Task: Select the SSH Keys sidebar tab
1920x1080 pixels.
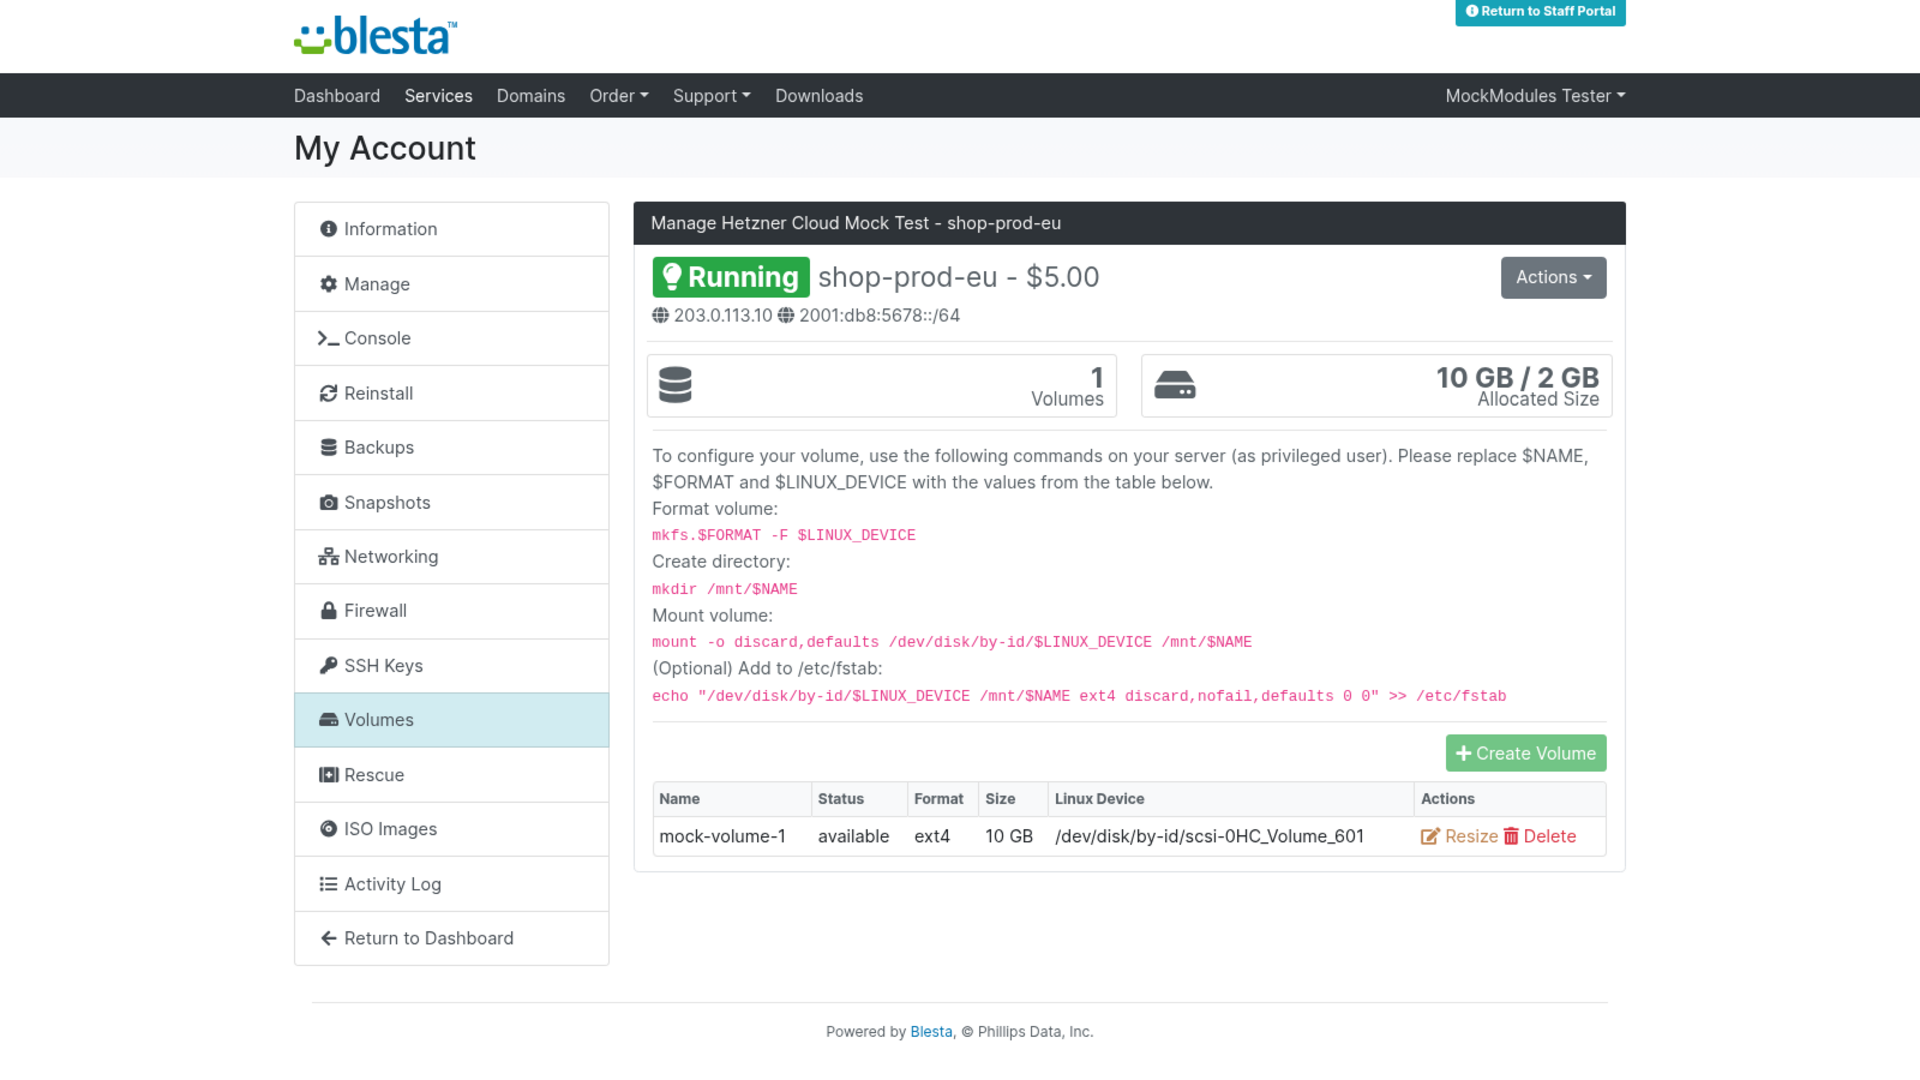Action: click(452, 666)
